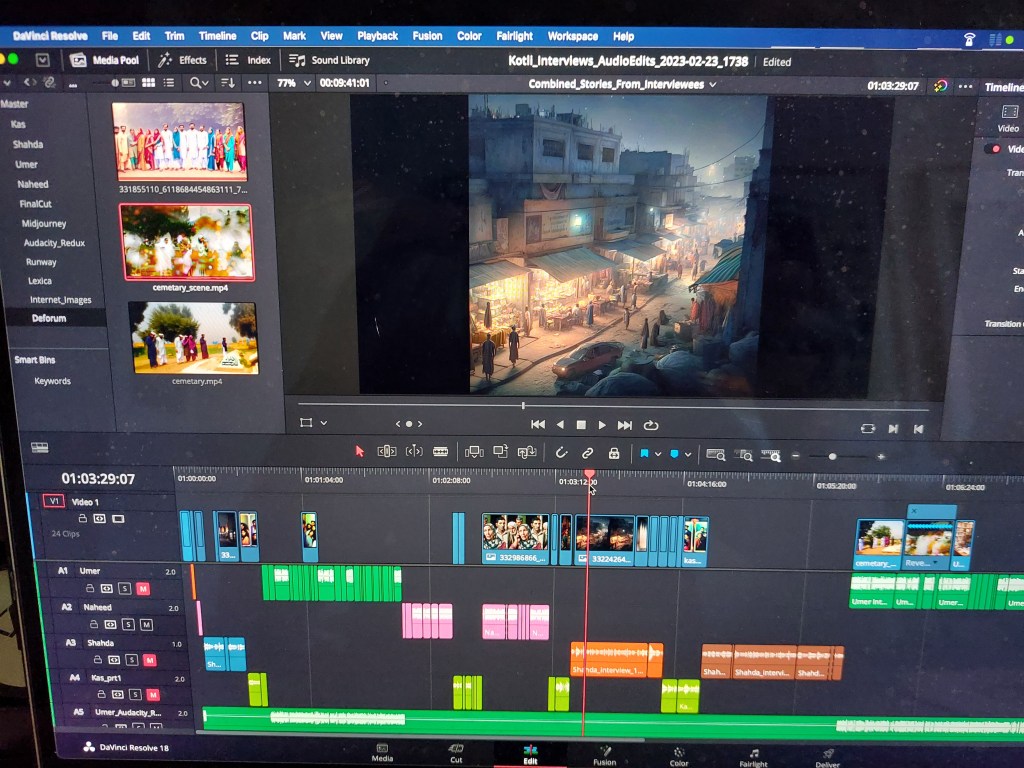
Task: Lock the Video 1 track
Action: tap(82, 519)
